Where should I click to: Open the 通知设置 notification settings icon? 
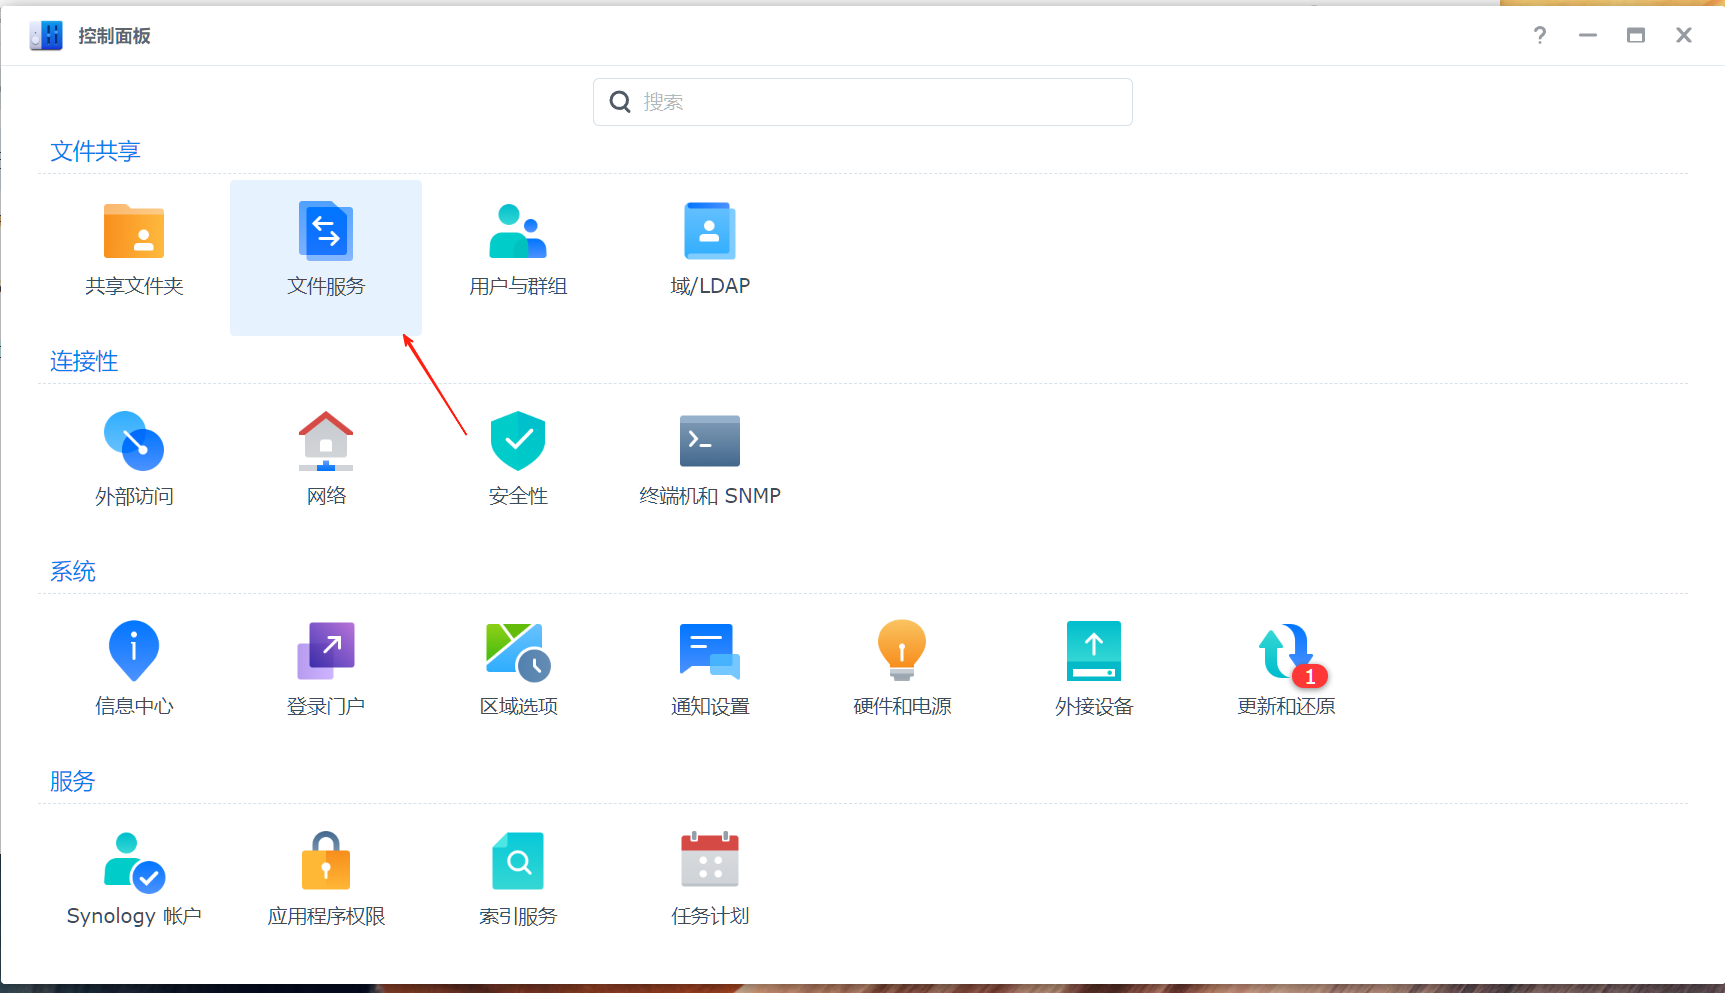710,651
